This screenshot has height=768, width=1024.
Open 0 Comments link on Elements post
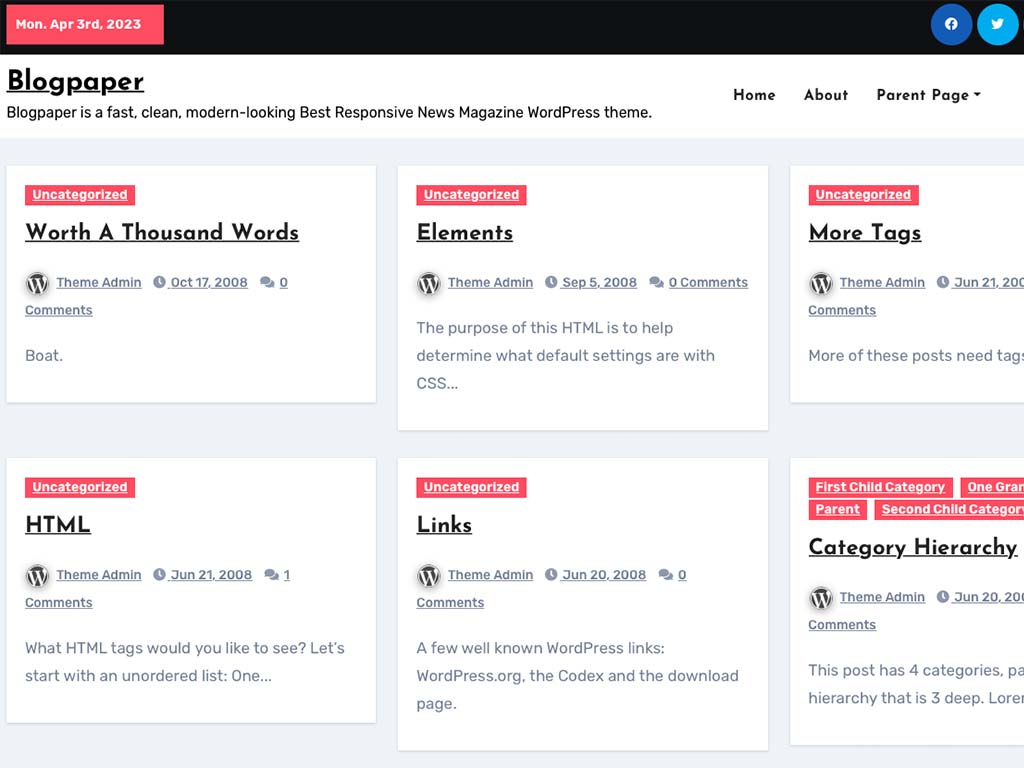708,283
